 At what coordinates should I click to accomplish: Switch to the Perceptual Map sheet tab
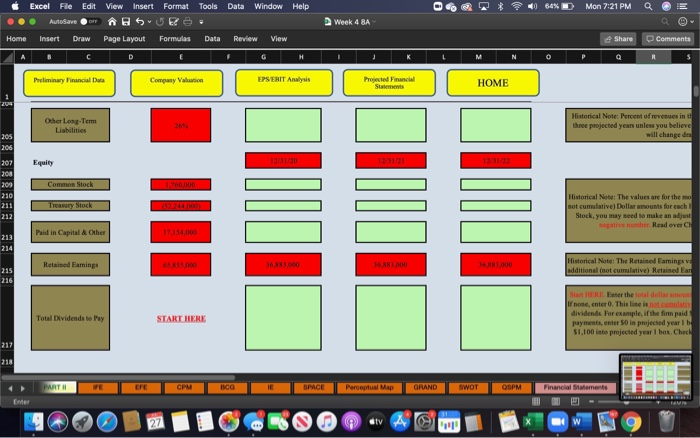(370, 388)
